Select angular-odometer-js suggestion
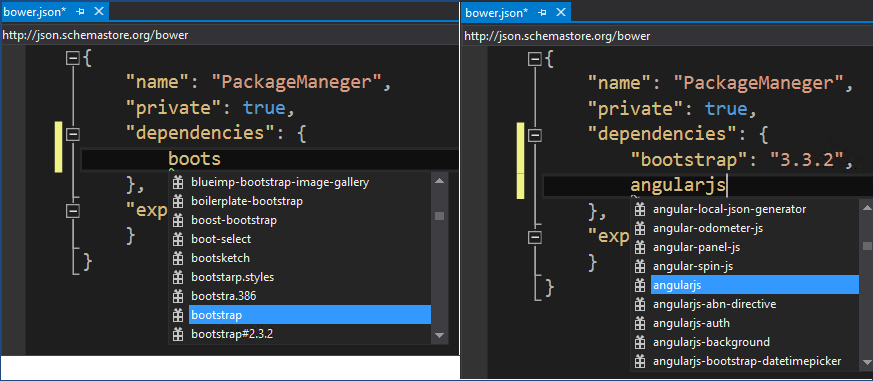Viewport: 873px width, 381px height. [x=708, y=228]
